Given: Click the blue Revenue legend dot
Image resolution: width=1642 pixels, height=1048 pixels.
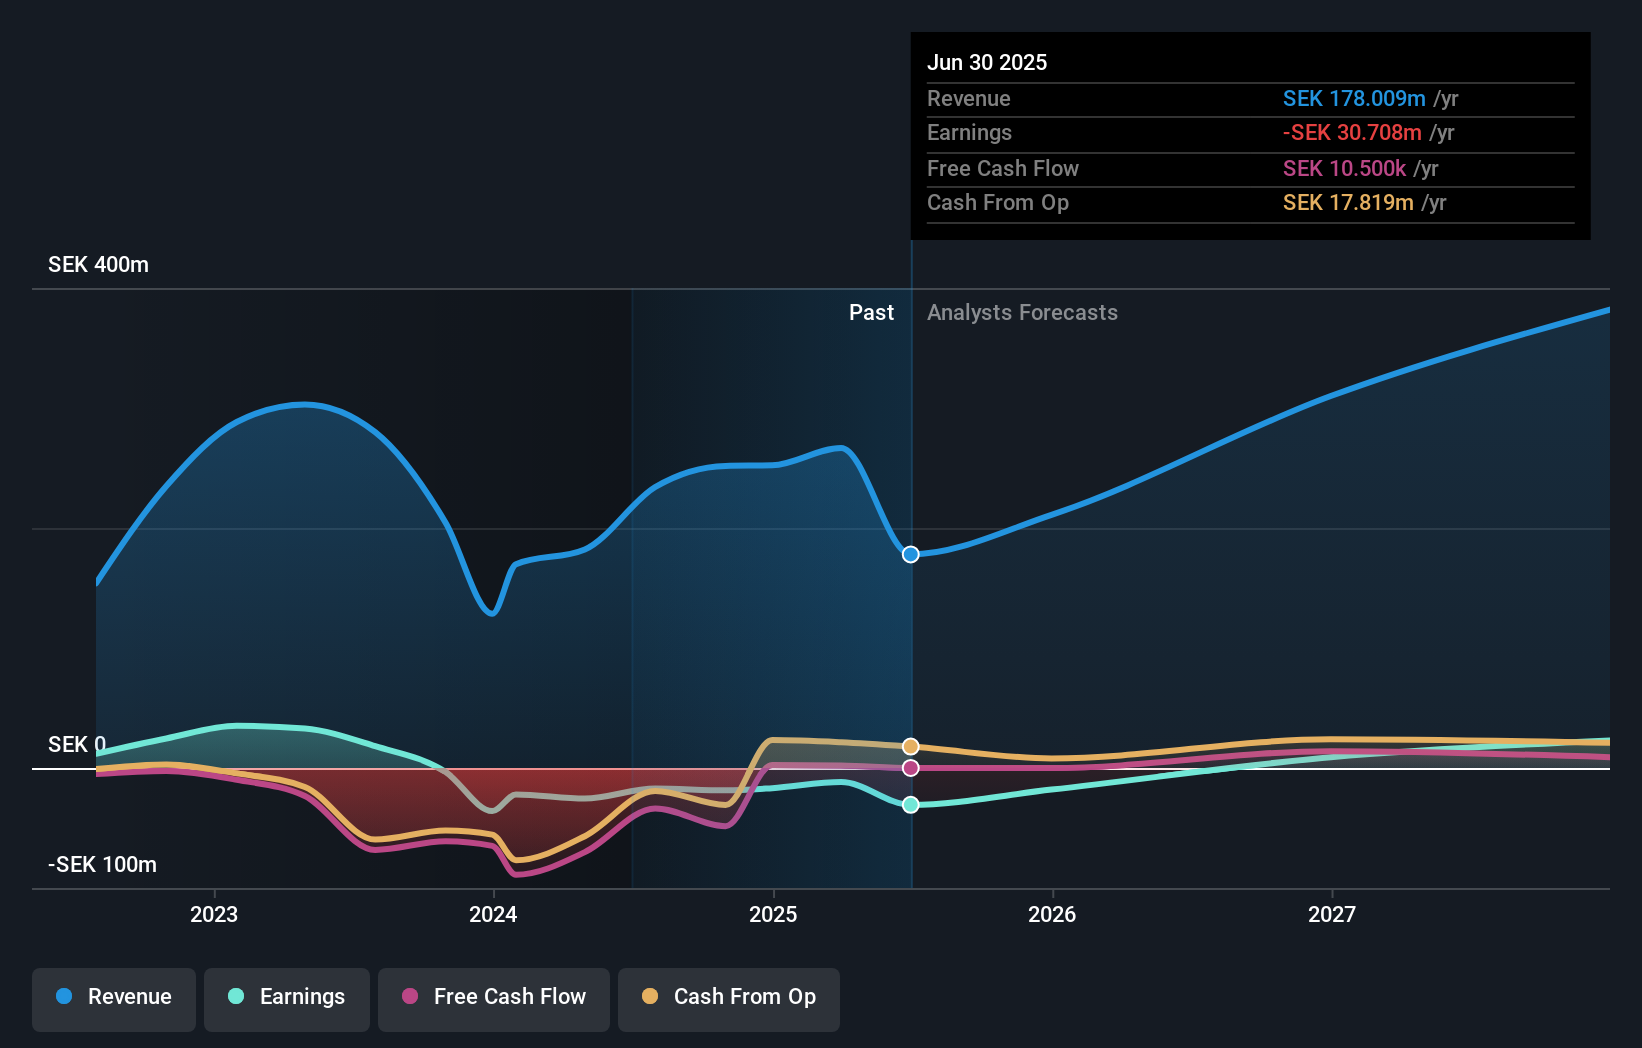Looking at the screenshot, I should [63, 997].
